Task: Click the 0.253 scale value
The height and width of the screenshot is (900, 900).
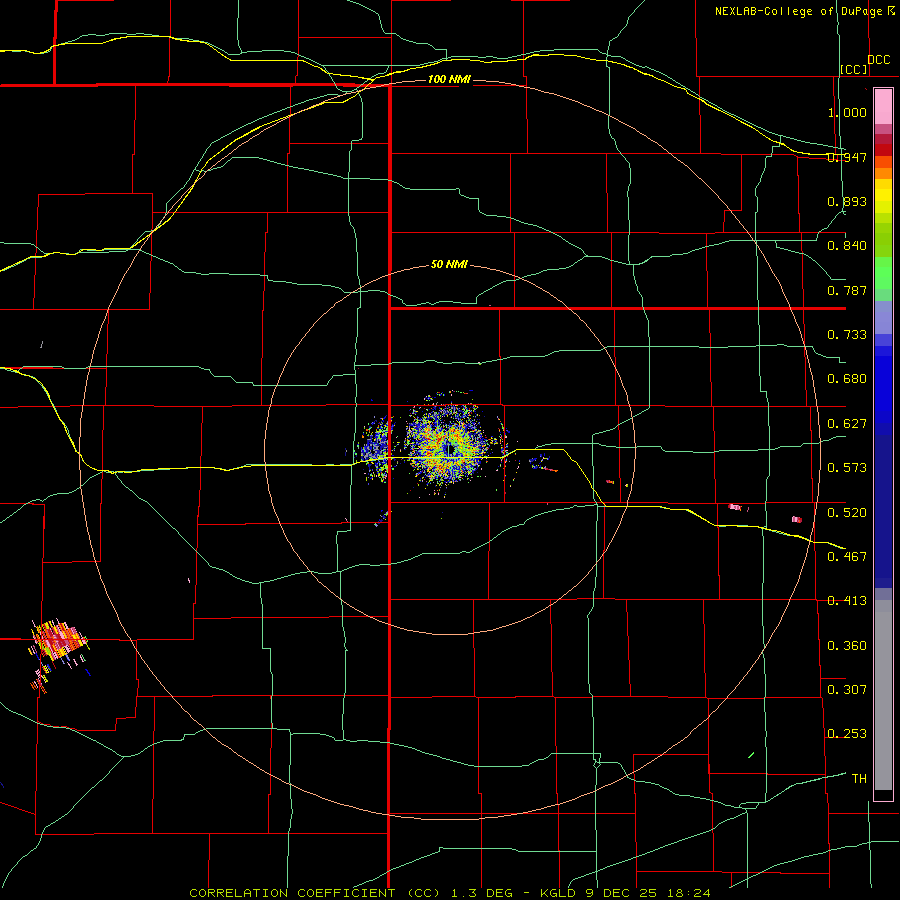Action: pyautogui.click(x=847, y=734)
